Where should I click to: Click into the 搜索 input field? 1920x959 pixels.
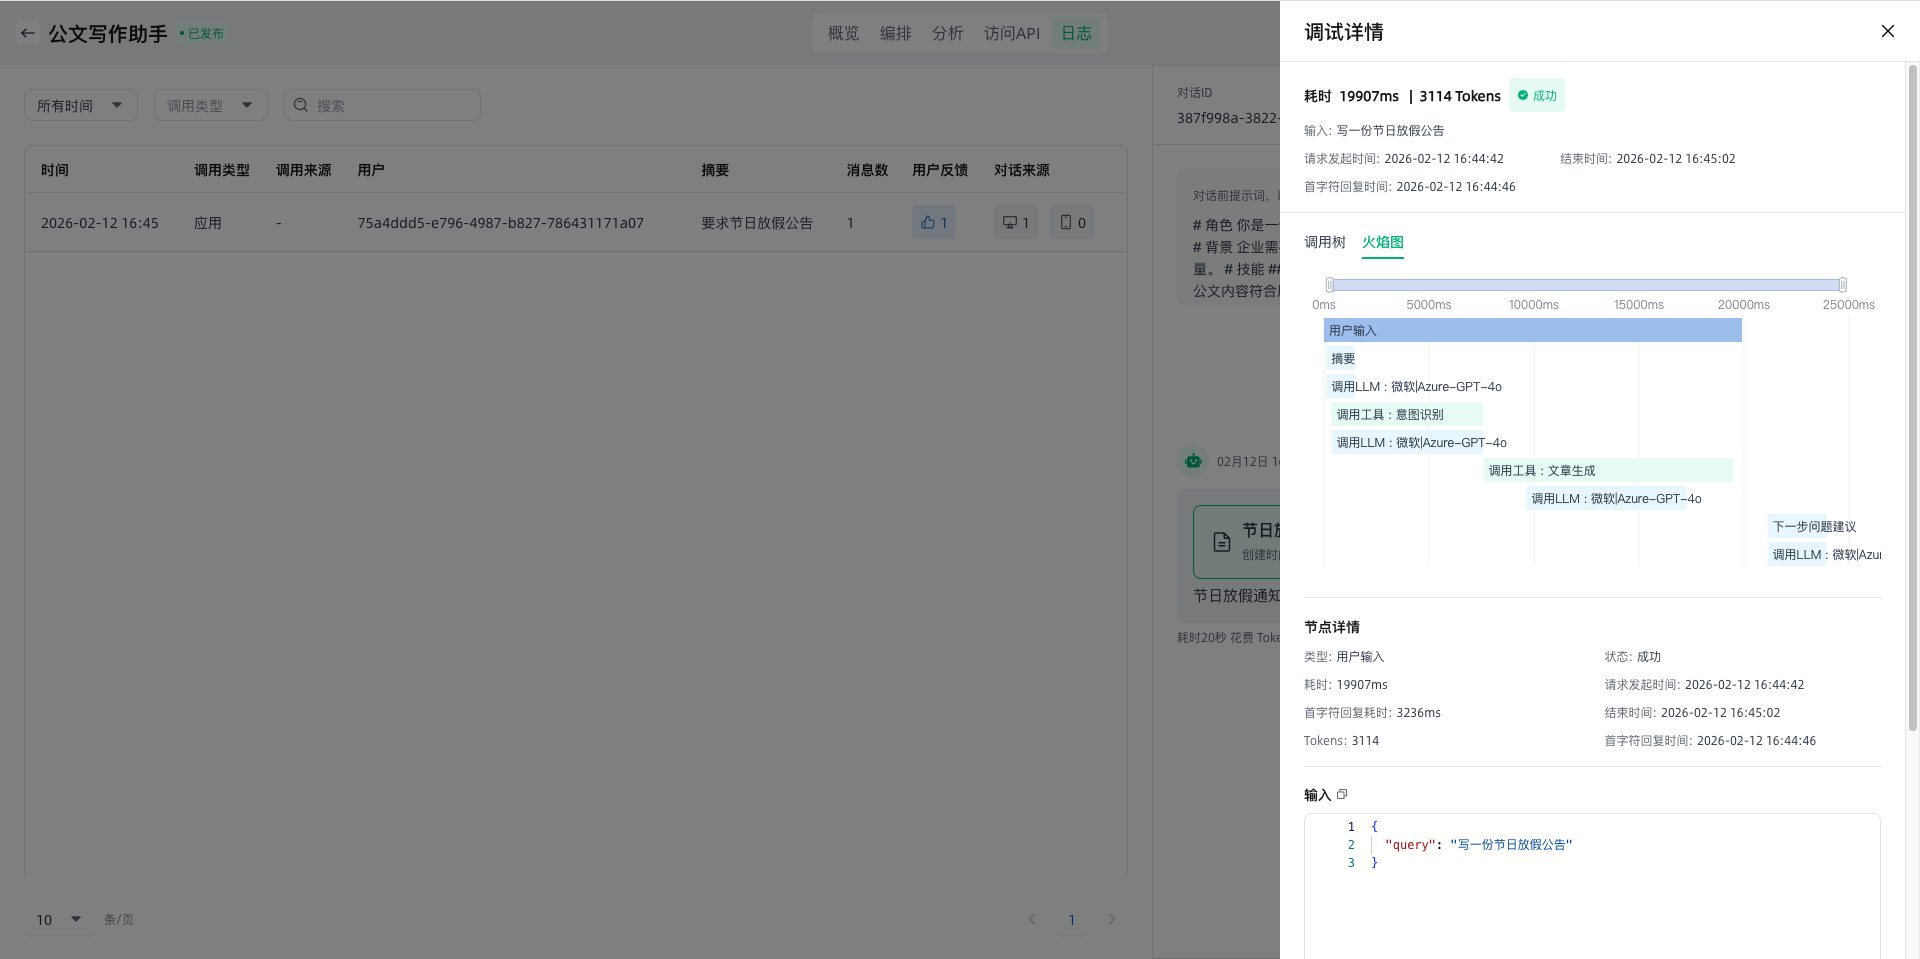[395, 105]
